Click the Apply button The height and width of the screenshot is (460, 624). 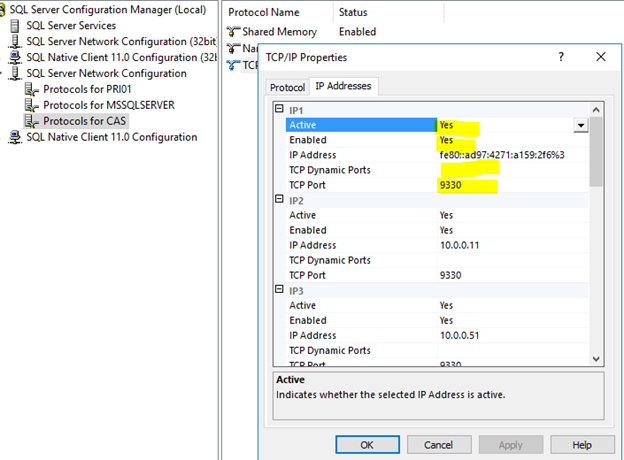(511, 444)
